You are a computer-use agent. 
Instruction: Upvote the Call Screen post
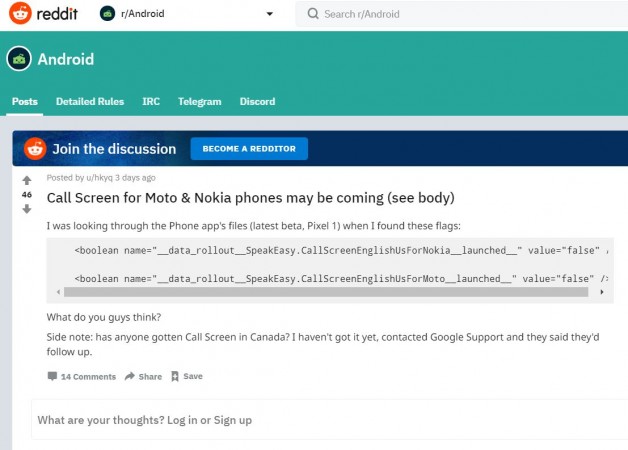(x=27, y=181)
